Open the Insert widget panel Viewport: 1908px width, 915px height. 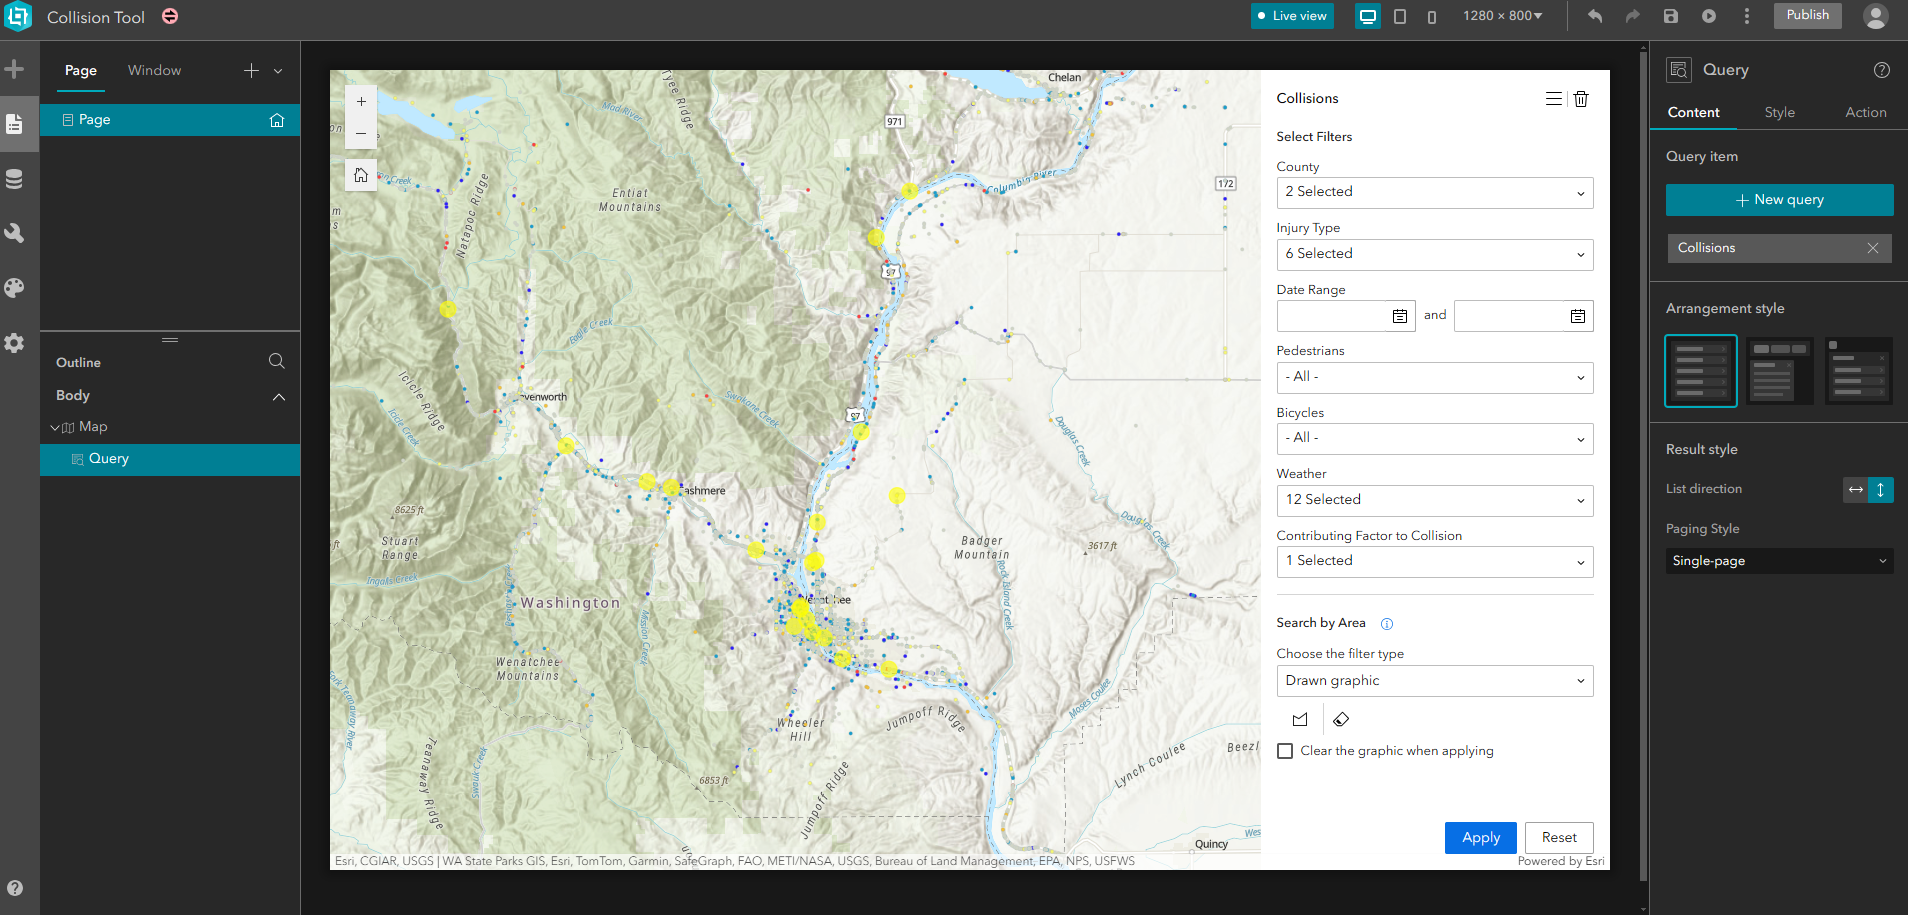[x=15, y=68]
